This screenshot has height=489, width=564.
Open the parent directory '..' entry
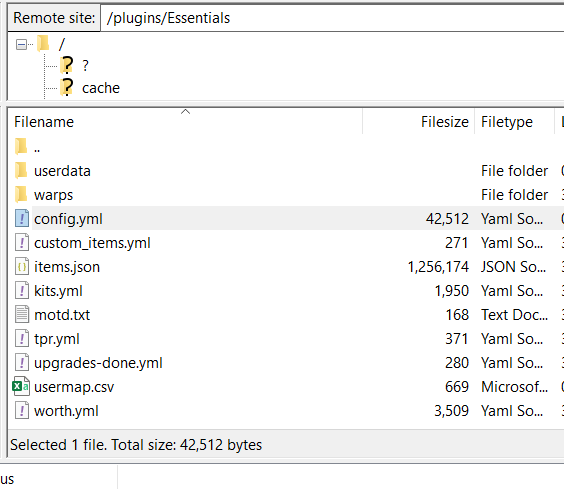tap(37, 147)
